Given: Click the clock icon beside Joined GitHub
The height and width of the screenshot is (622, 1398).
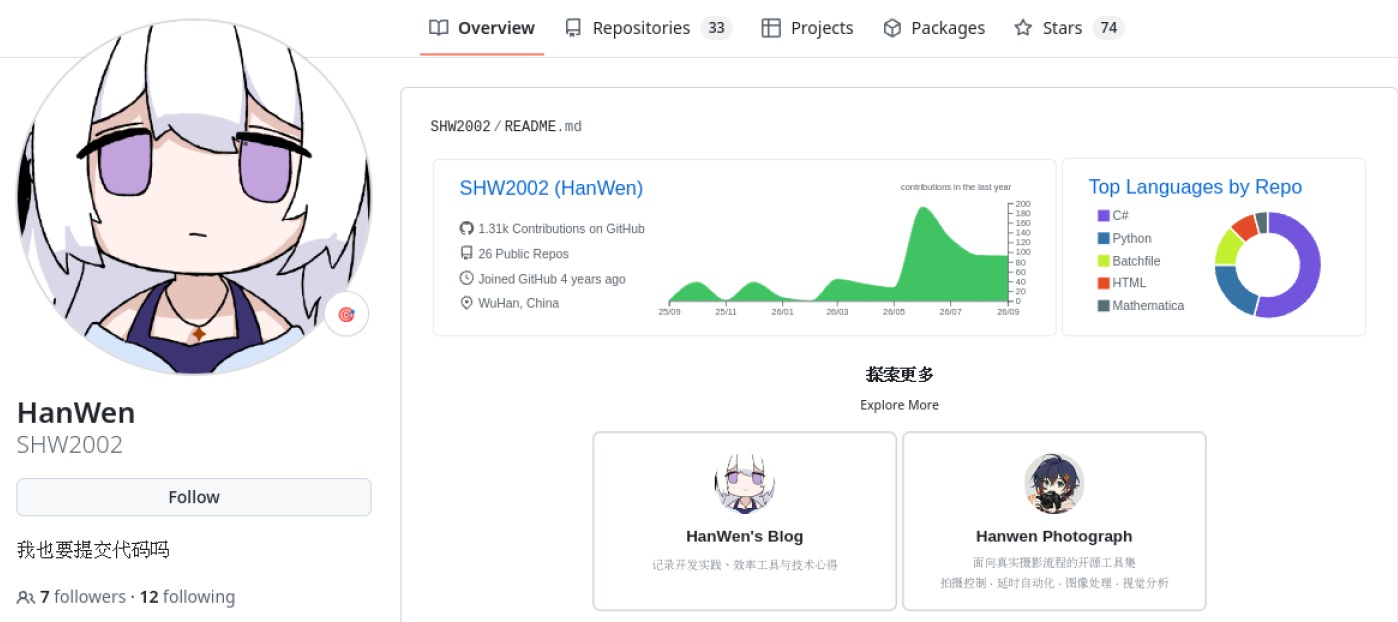Looking at the screenshot, I should [466, 278].
